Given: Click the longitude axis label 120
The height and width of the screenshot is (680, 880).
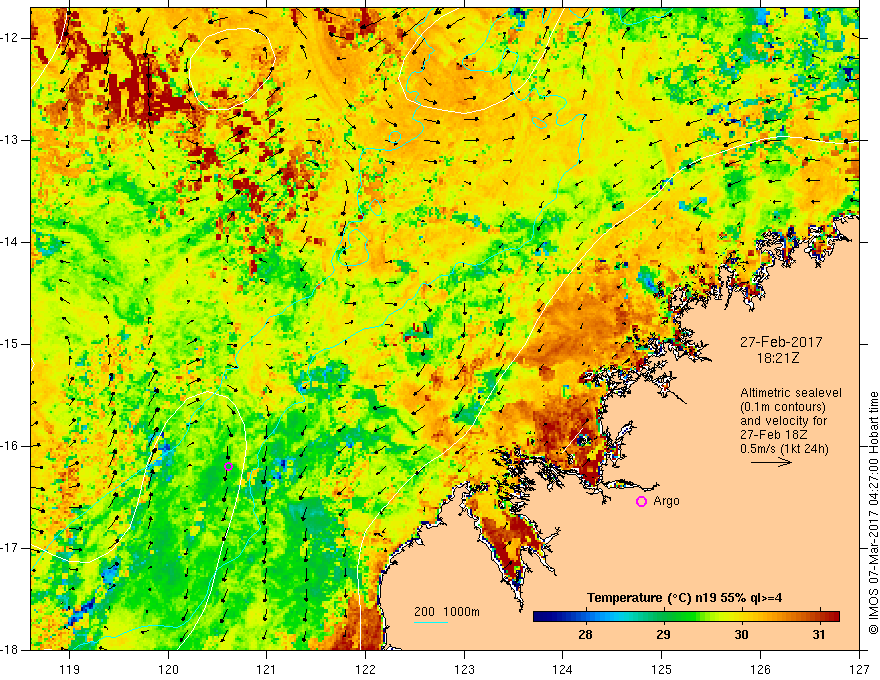Looking at the screenshot, I should click(x=168, y=669).
